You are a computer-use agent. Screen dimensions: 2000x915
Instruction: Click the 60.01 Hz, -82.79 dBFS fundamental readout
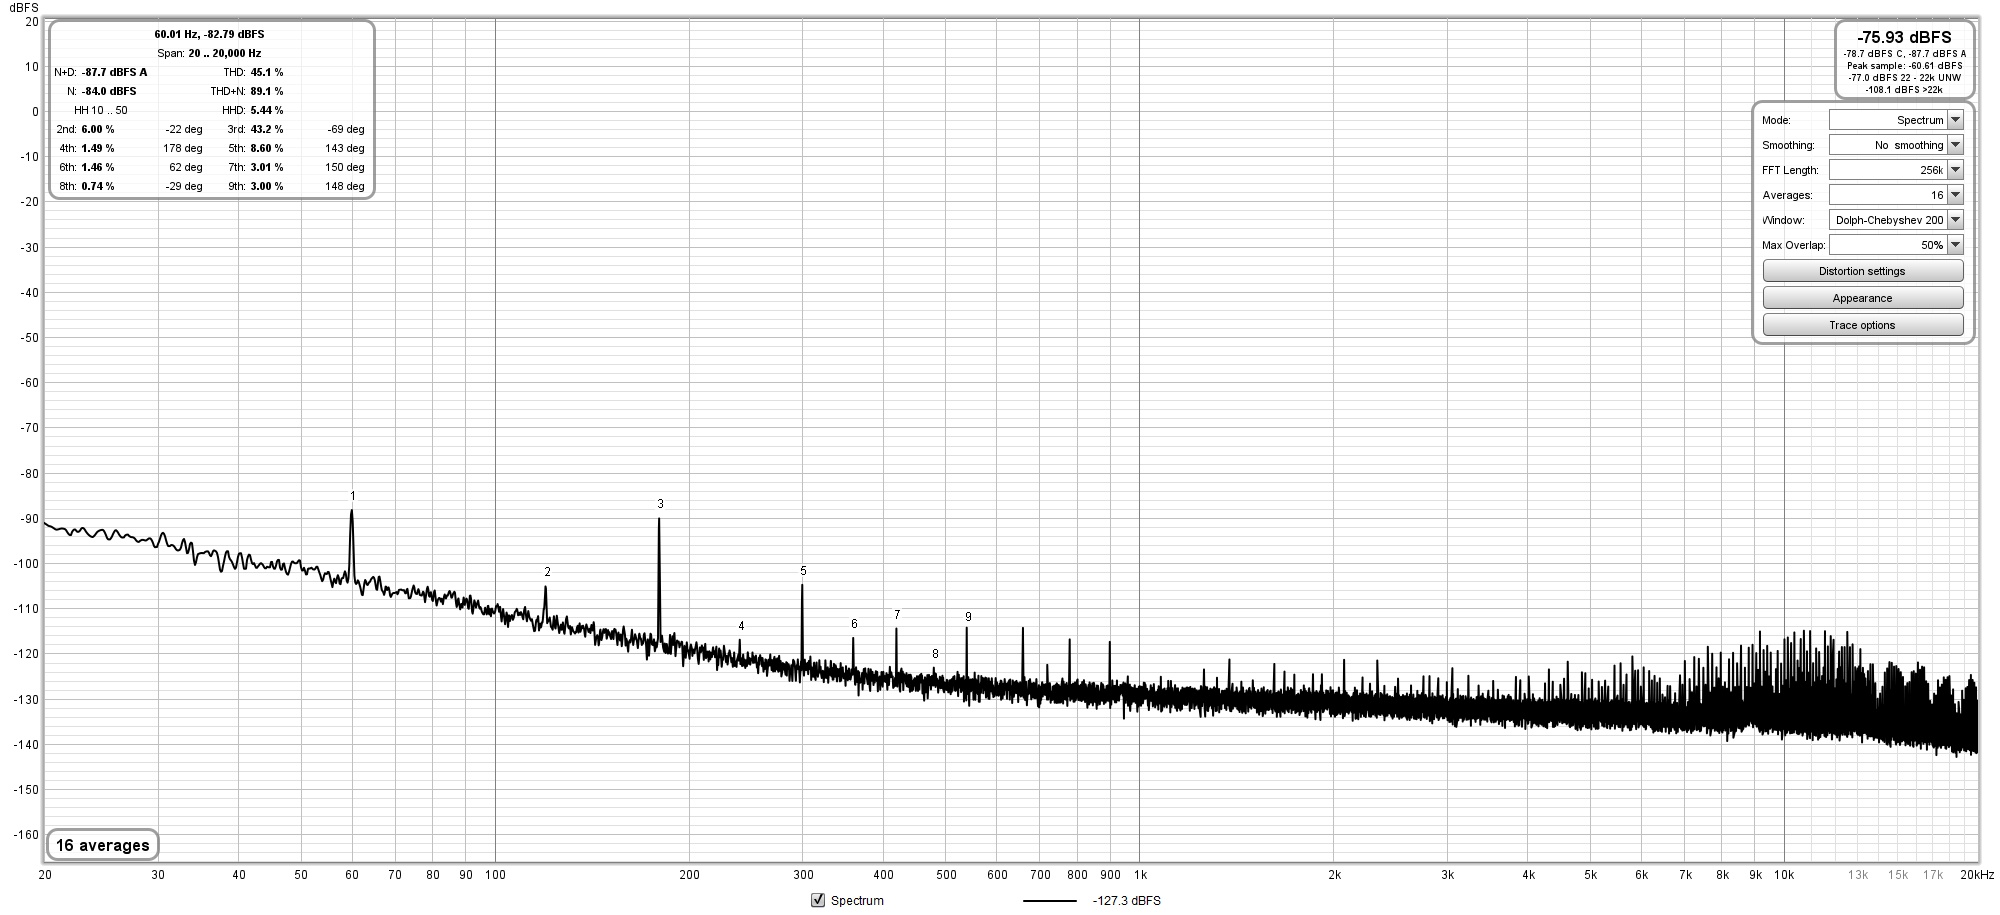click(x=209, y=34)
